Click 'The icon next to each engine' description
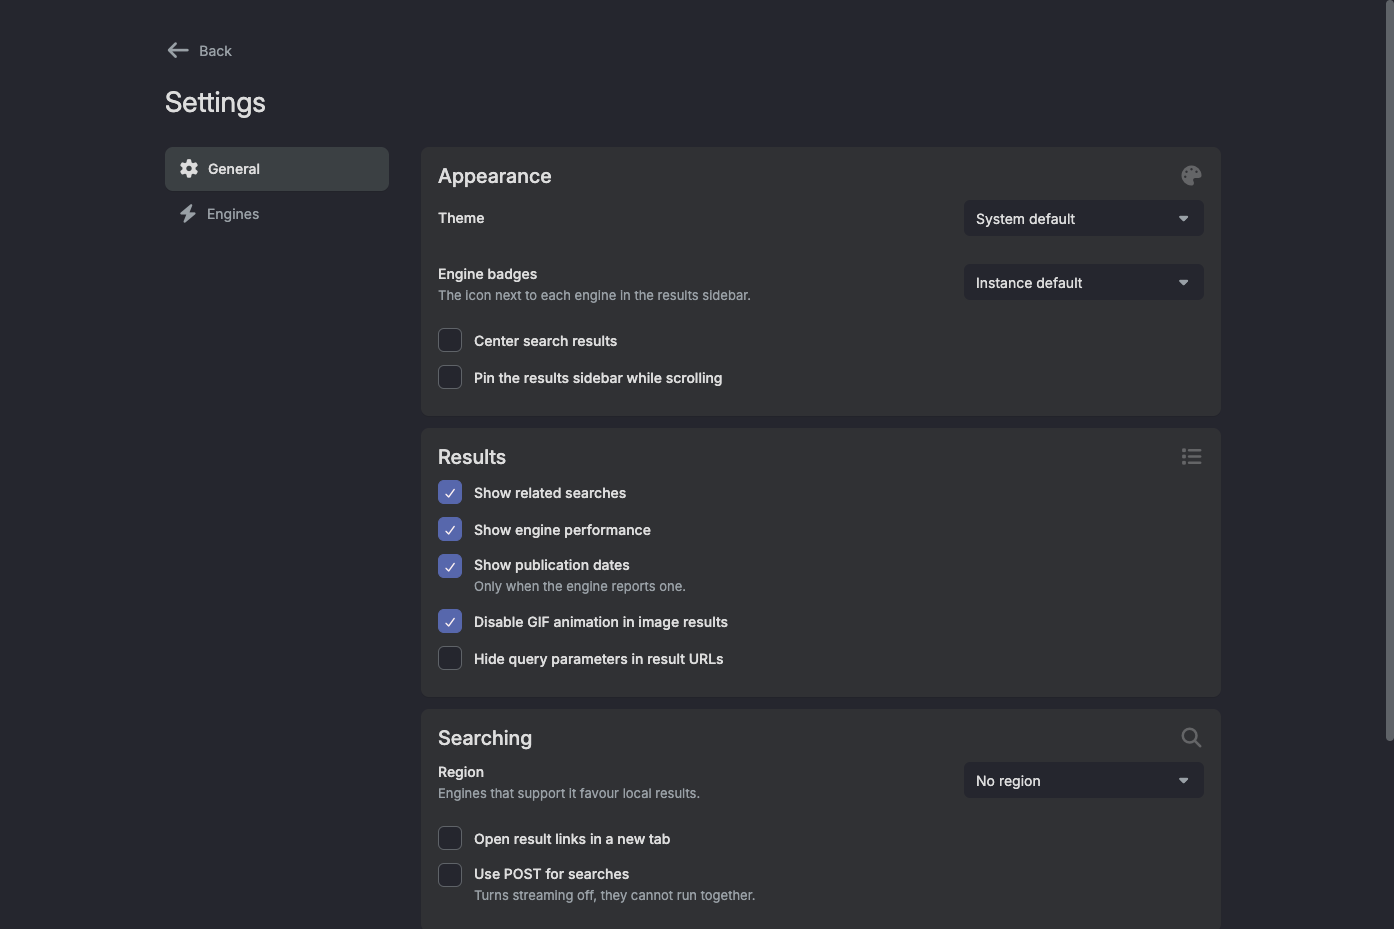The height and width of the screenshot is (929, 1394). 594,296
